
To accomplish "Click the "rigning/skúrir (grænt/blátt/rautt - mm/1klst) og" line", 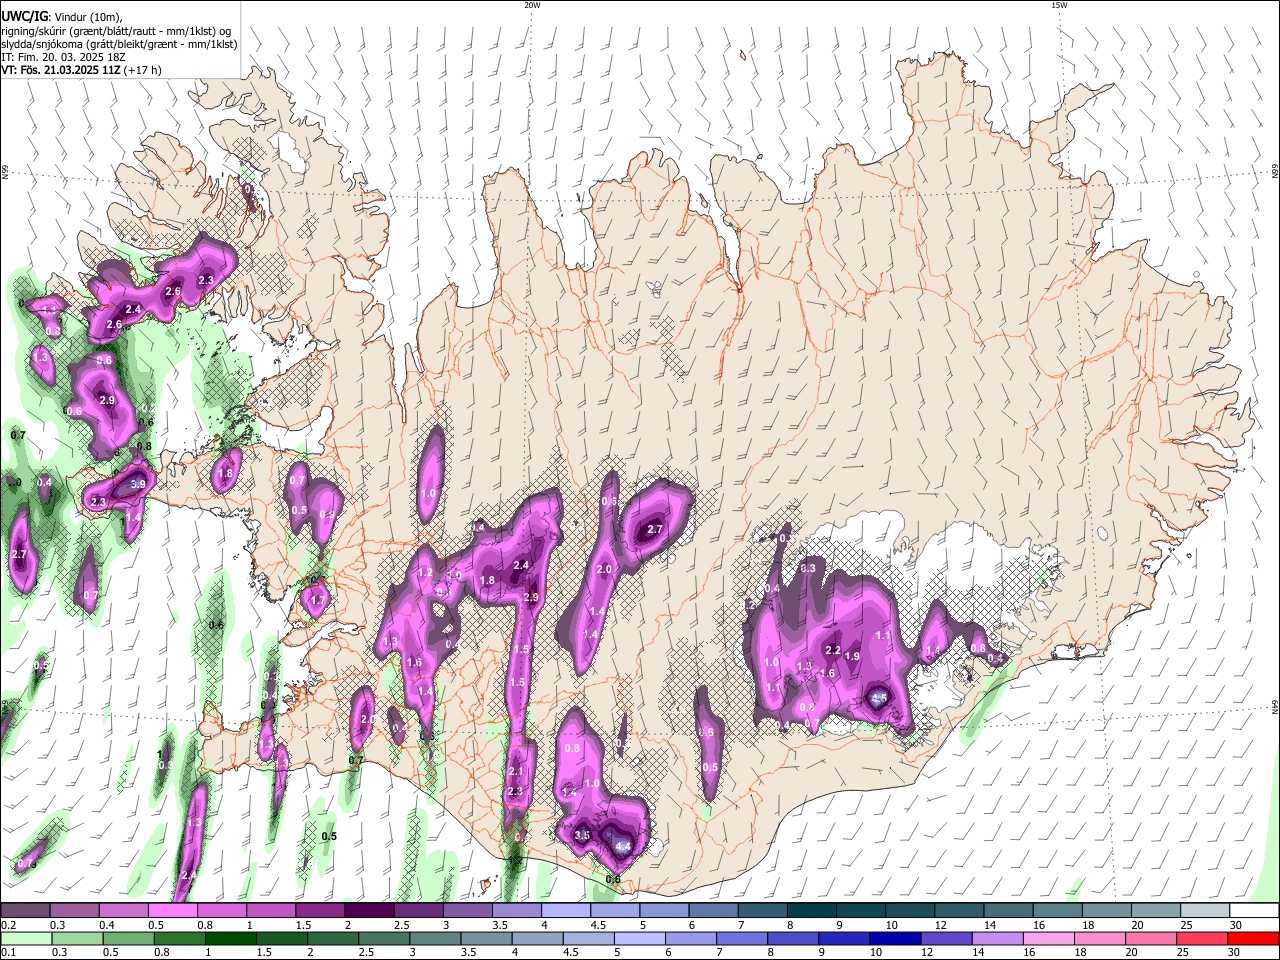I will (116, 31).
